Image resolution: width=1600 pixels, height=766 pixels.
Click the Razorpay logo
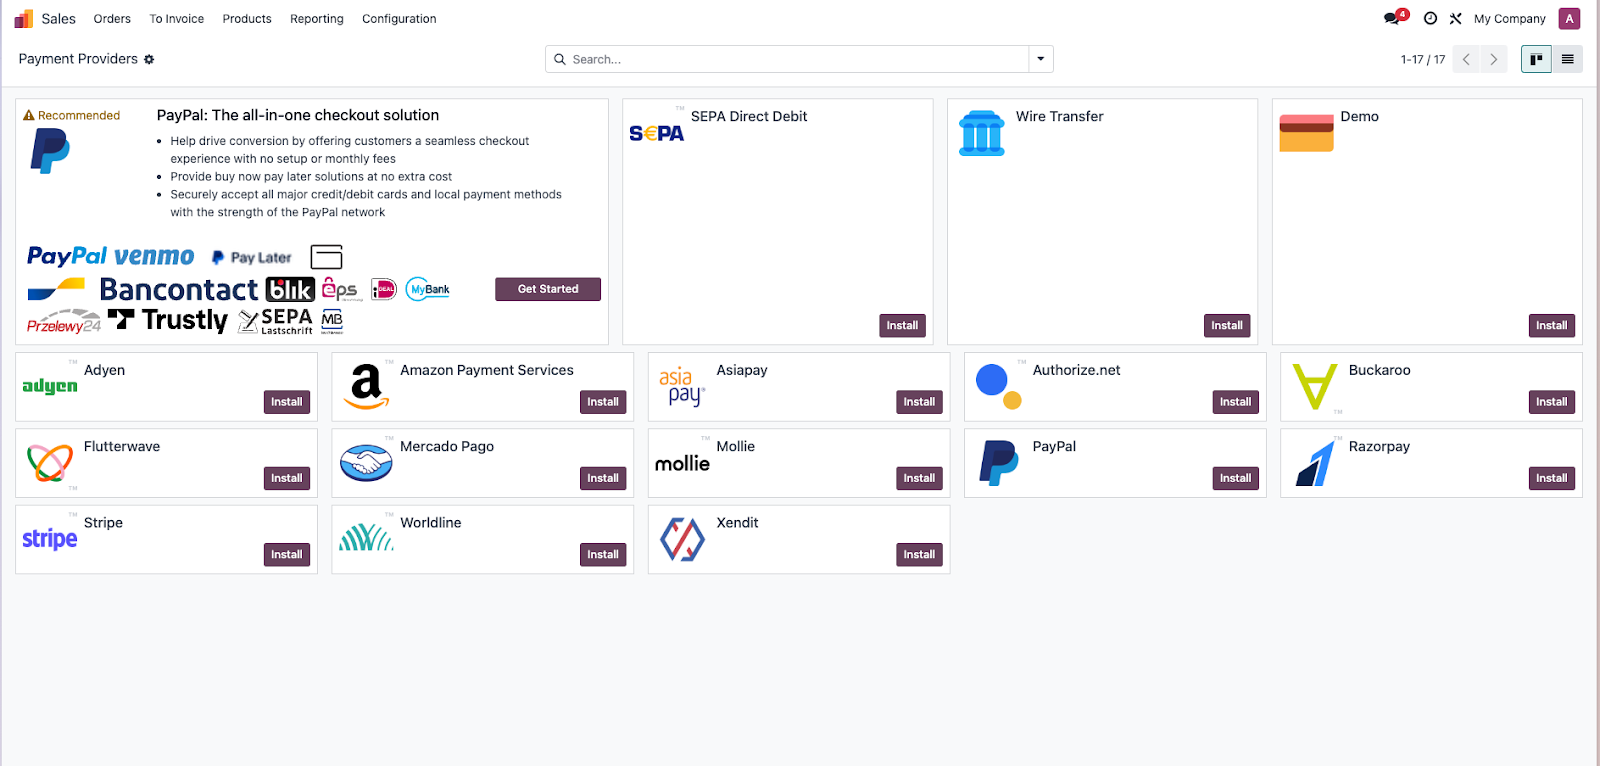pos(1315,463)
